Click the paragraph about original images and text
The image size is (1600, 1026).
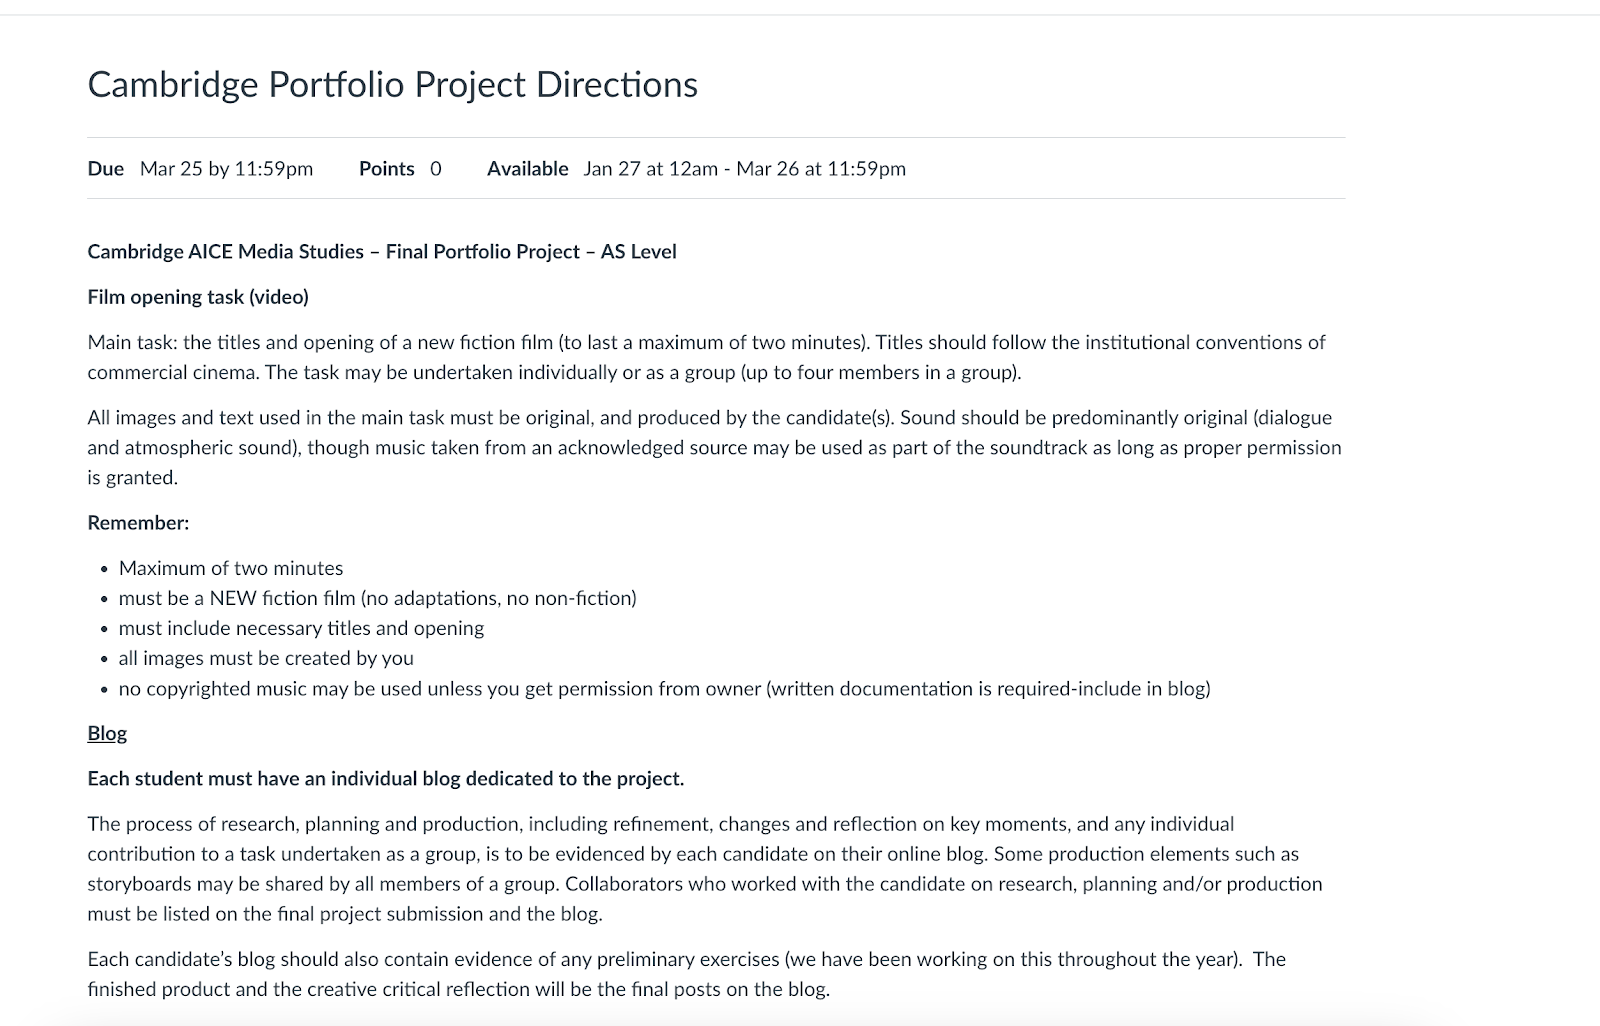click(x=714, y=447)
